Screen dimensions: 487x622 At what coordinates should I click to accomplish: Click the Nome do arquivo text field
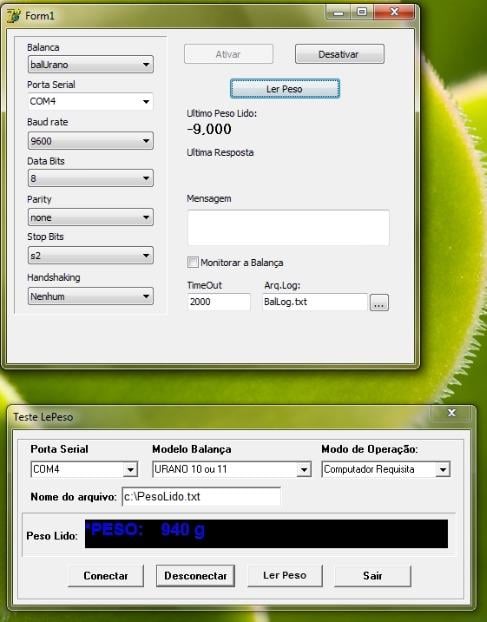[201, 496]
